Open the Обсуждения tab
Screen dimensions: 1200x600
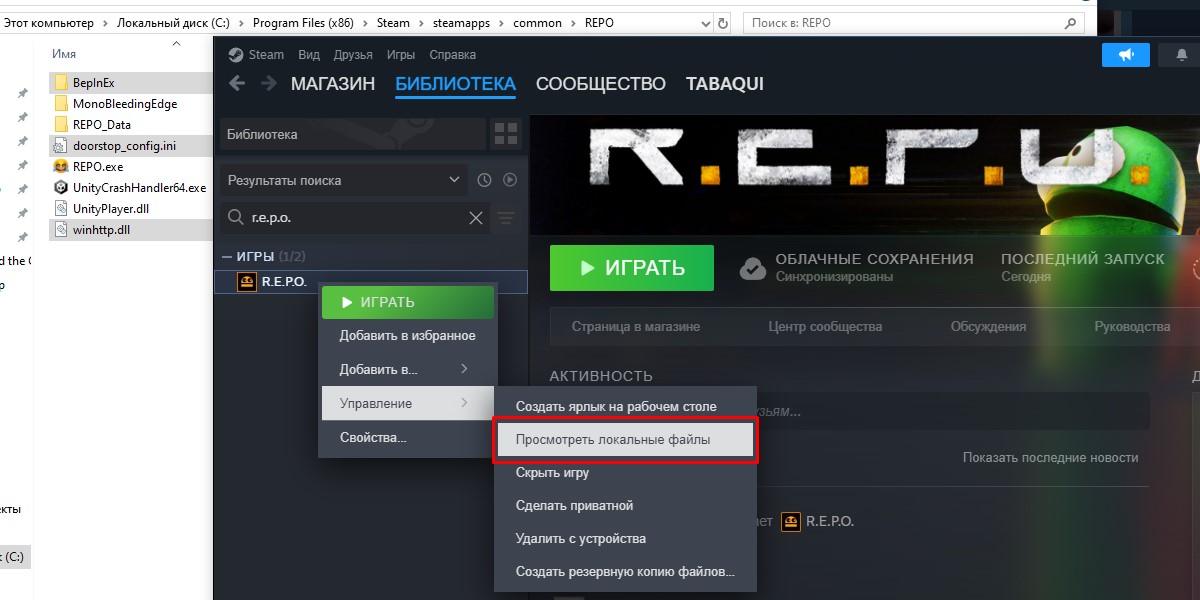pos(988,327)
